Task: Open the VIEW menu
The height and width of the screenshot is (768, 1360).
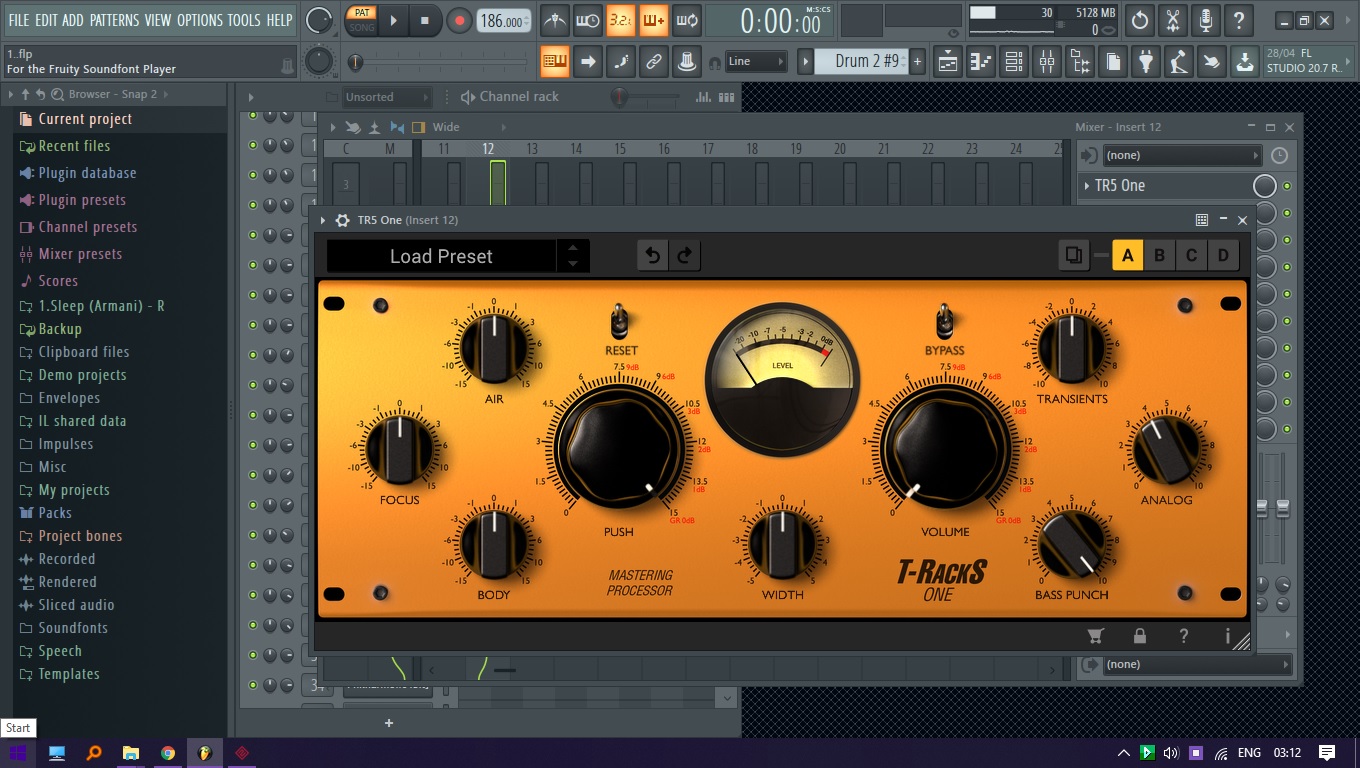Action: (158, 20)
